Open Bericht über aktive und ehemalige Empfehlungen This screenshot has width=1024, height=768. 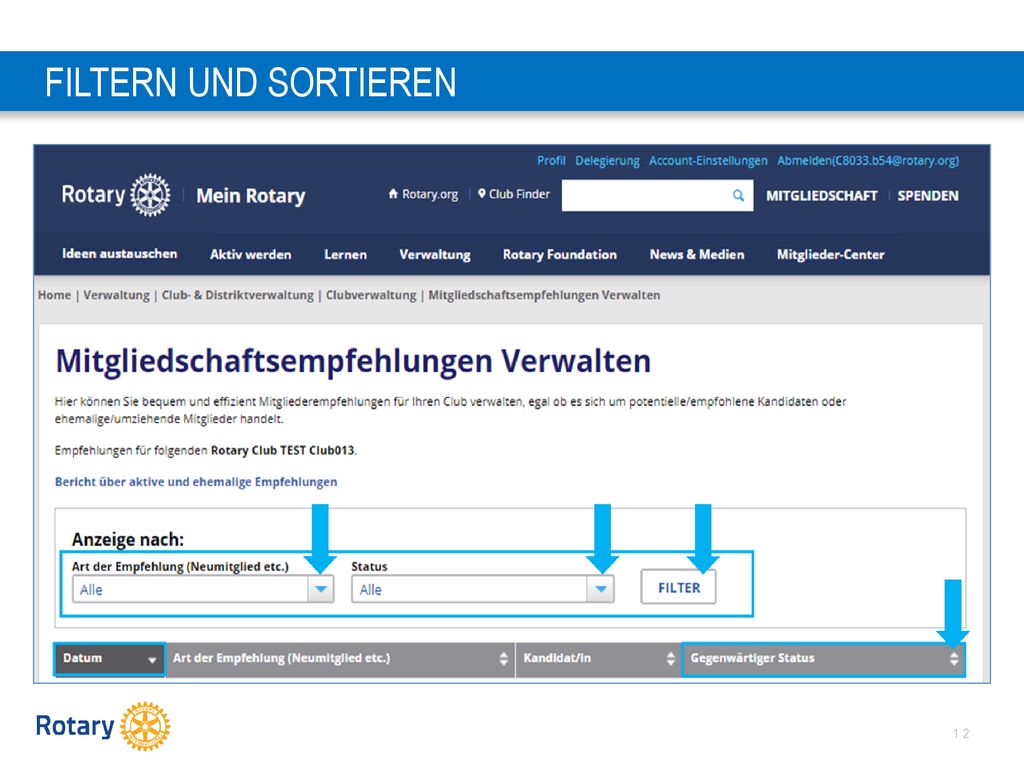click(196, 482)
